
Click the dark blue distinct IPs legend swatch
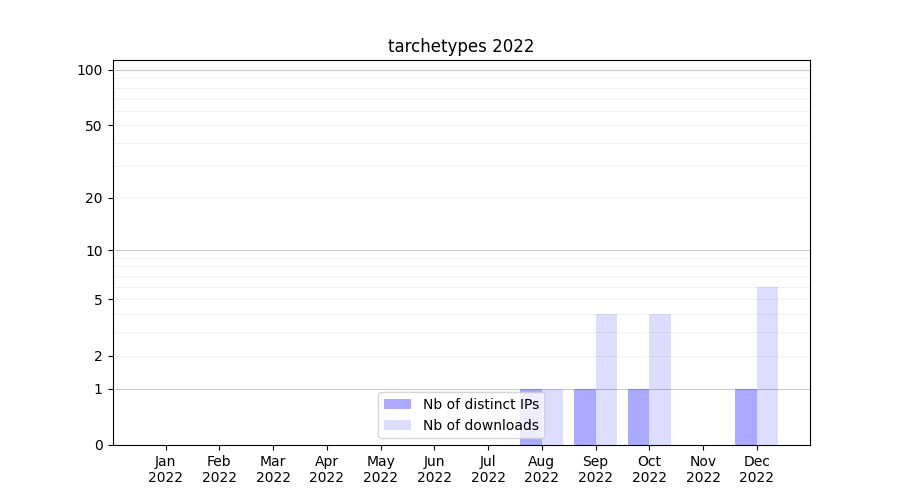point(397,404)
